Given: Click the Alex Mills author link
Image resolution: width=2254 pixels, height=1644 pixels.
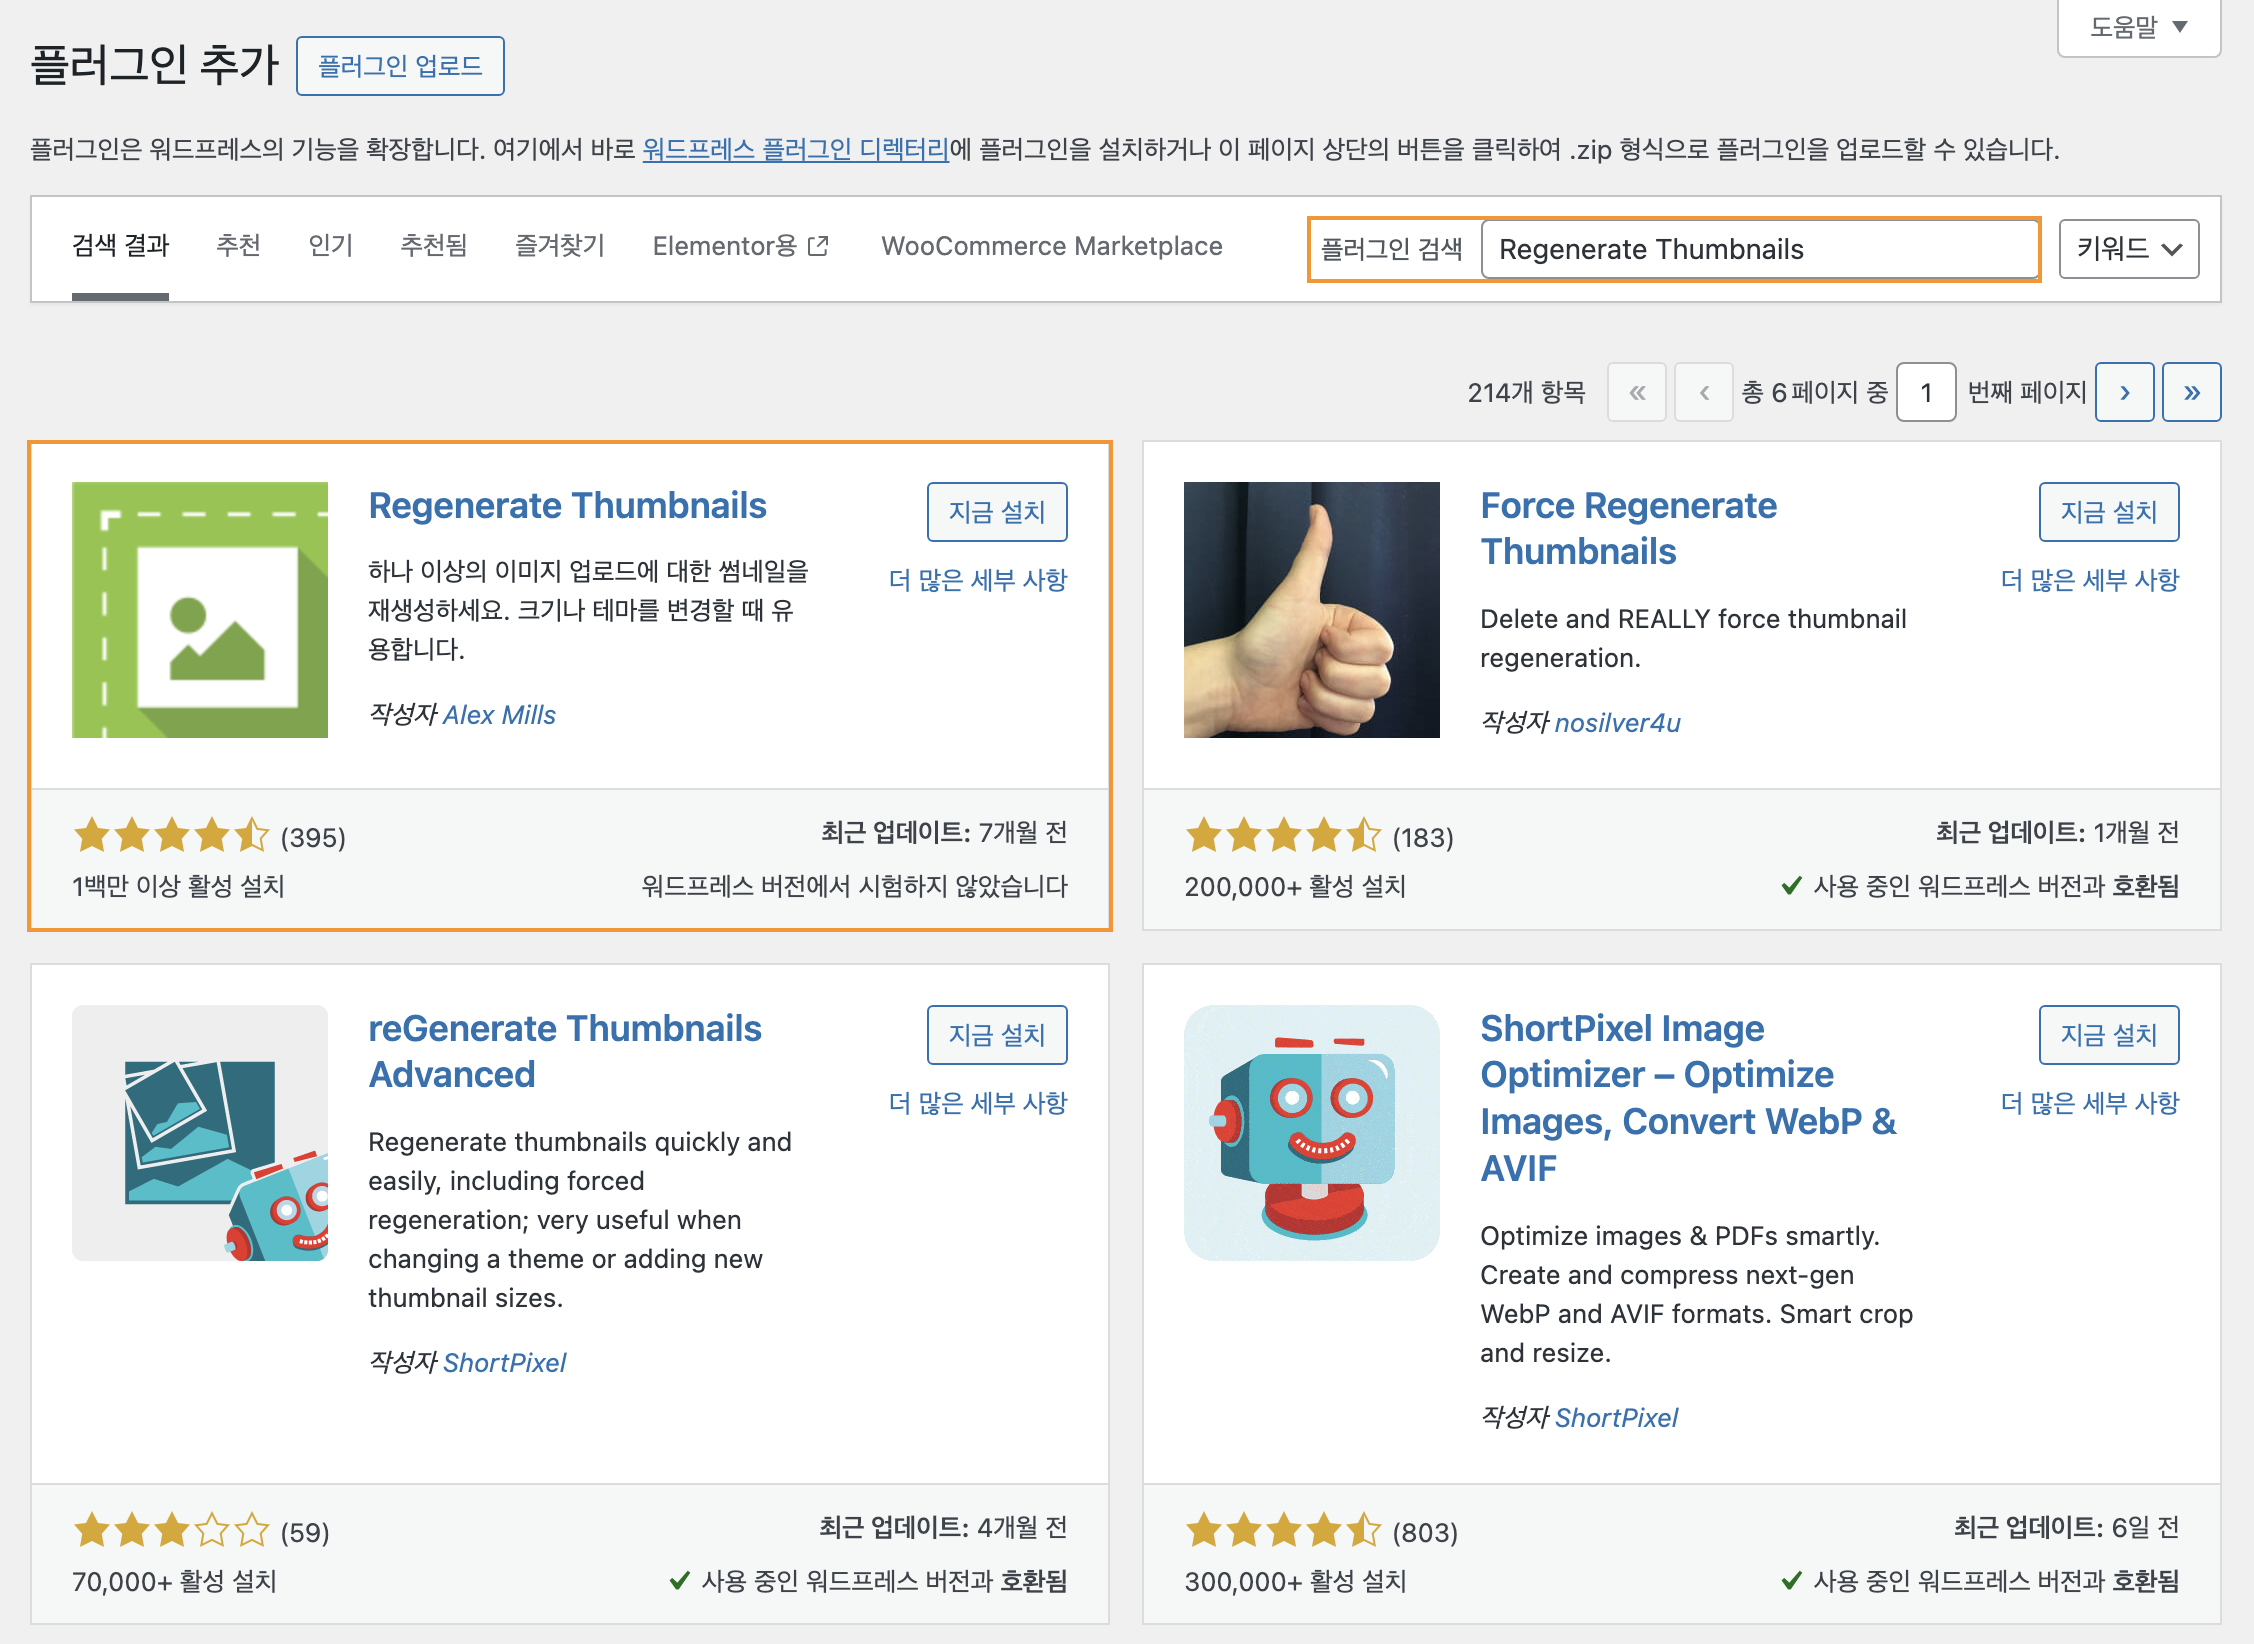Looking at the screenshot, I should click(499, 715).
